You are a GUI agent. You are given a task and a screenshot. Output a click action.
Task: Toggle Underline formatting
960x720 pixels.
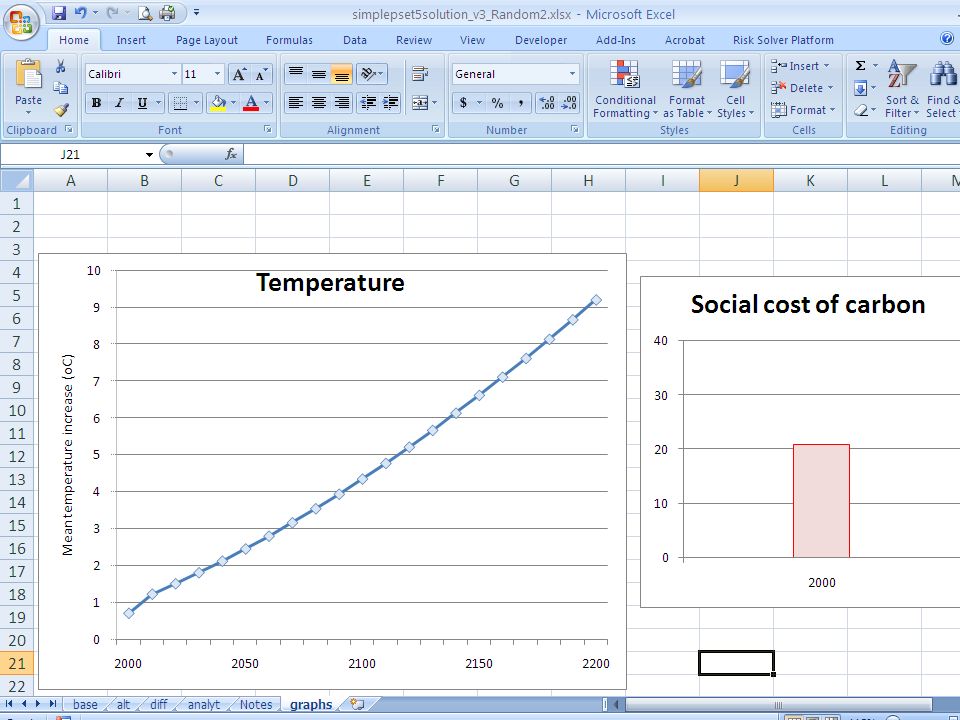pos(142,103)
